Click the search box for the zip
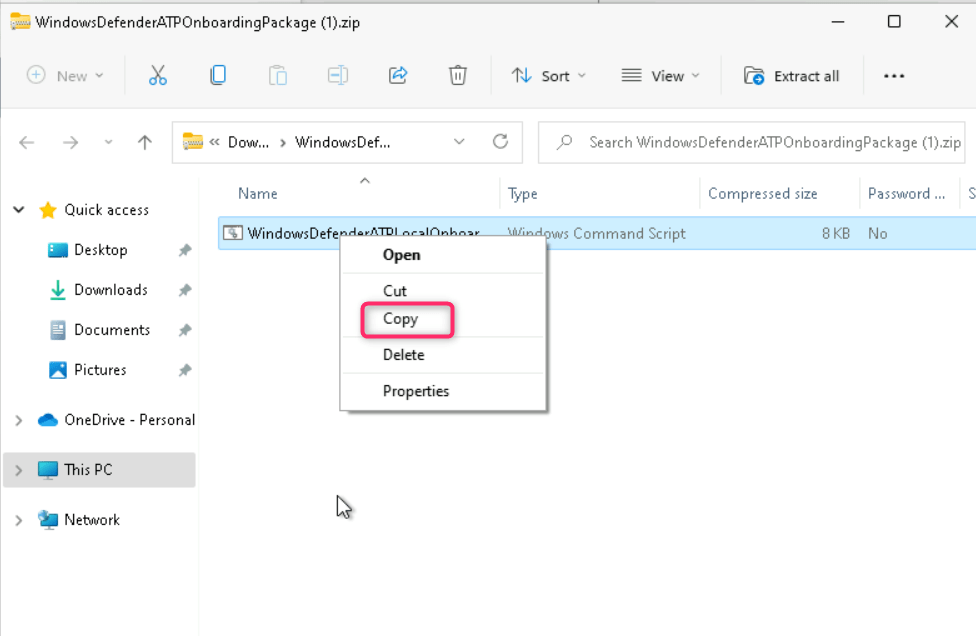This screenshot has width=976, height=636. click(x=760, y=142)
